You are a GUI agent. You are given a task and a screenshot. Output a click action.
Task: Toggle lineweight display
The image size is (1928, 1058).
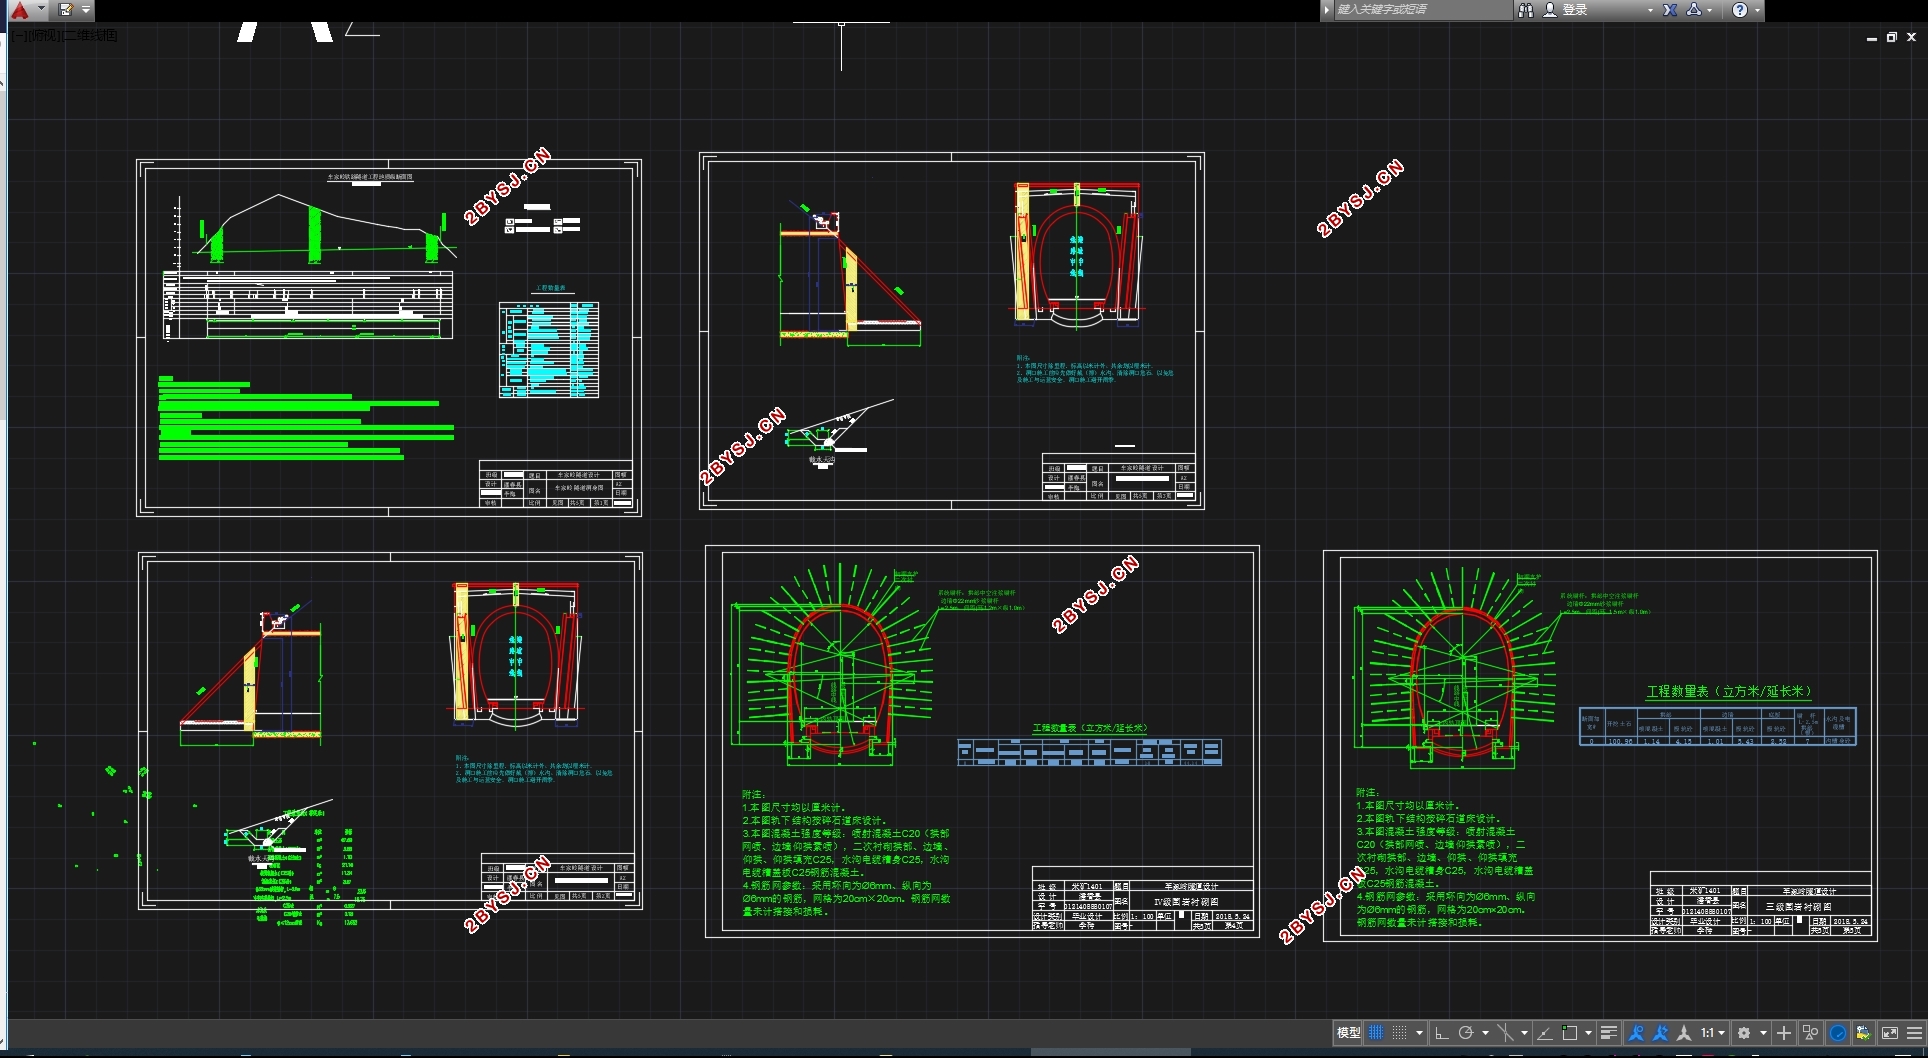tap(1609, 1033)
